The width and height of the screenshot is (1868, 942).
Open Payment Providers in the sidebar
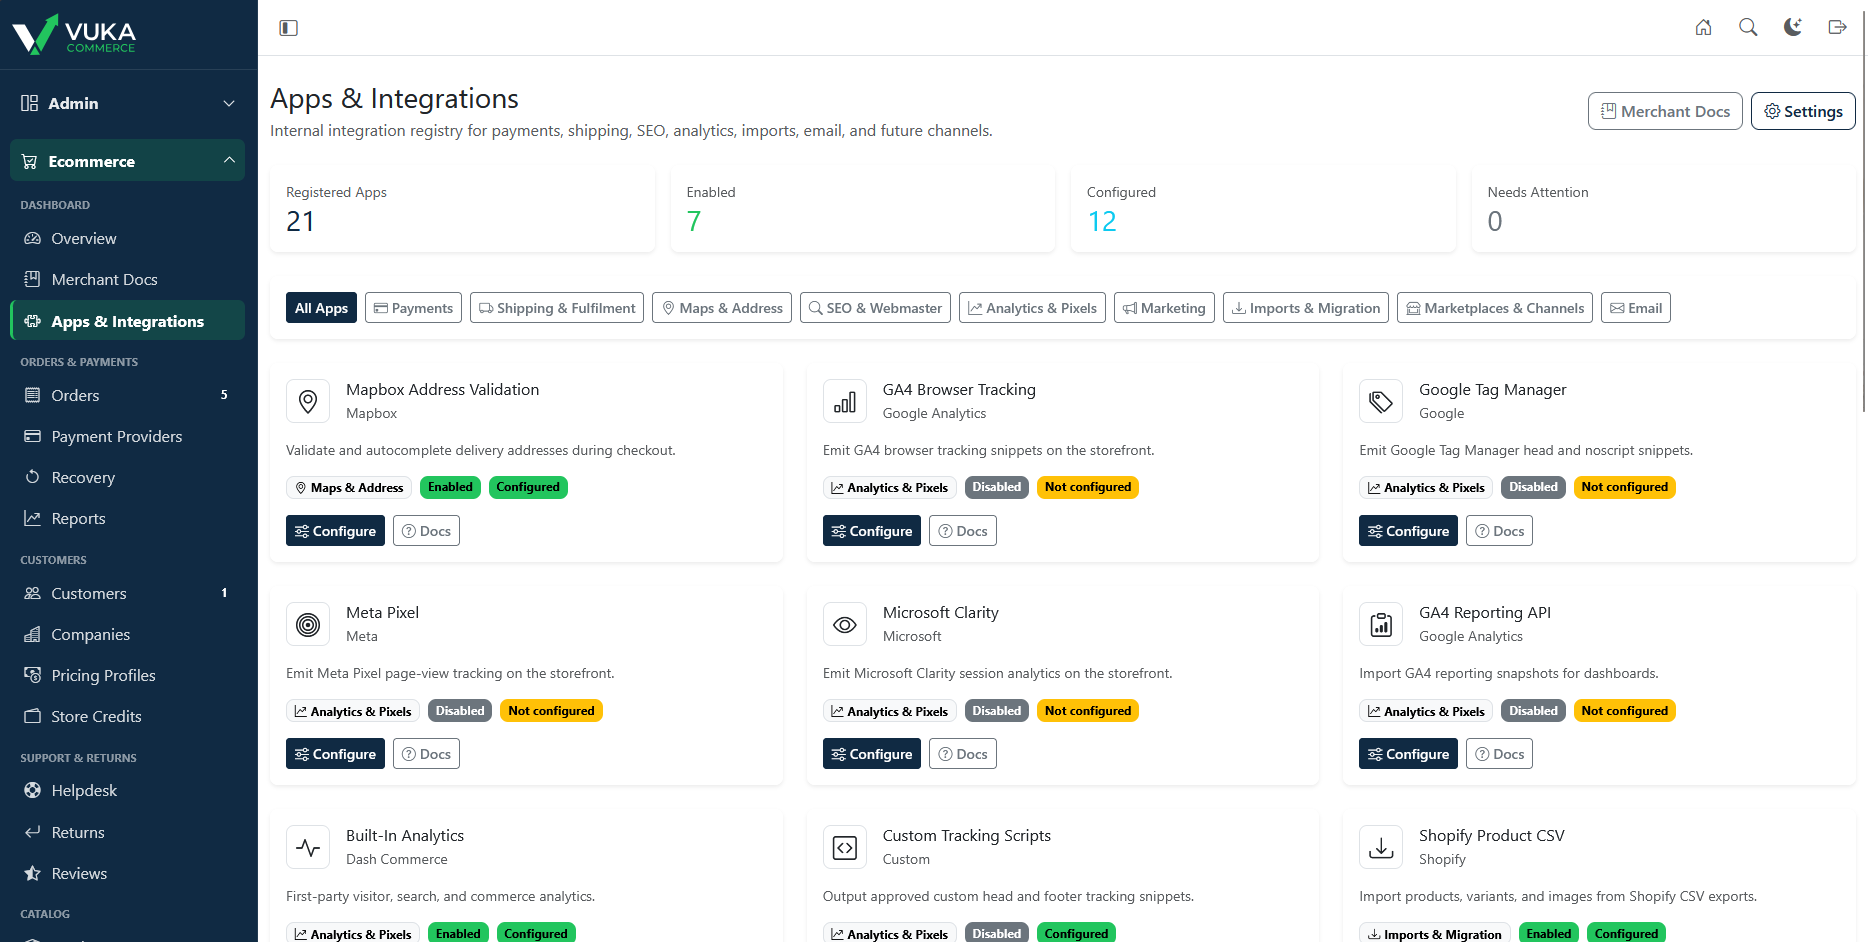128,436
